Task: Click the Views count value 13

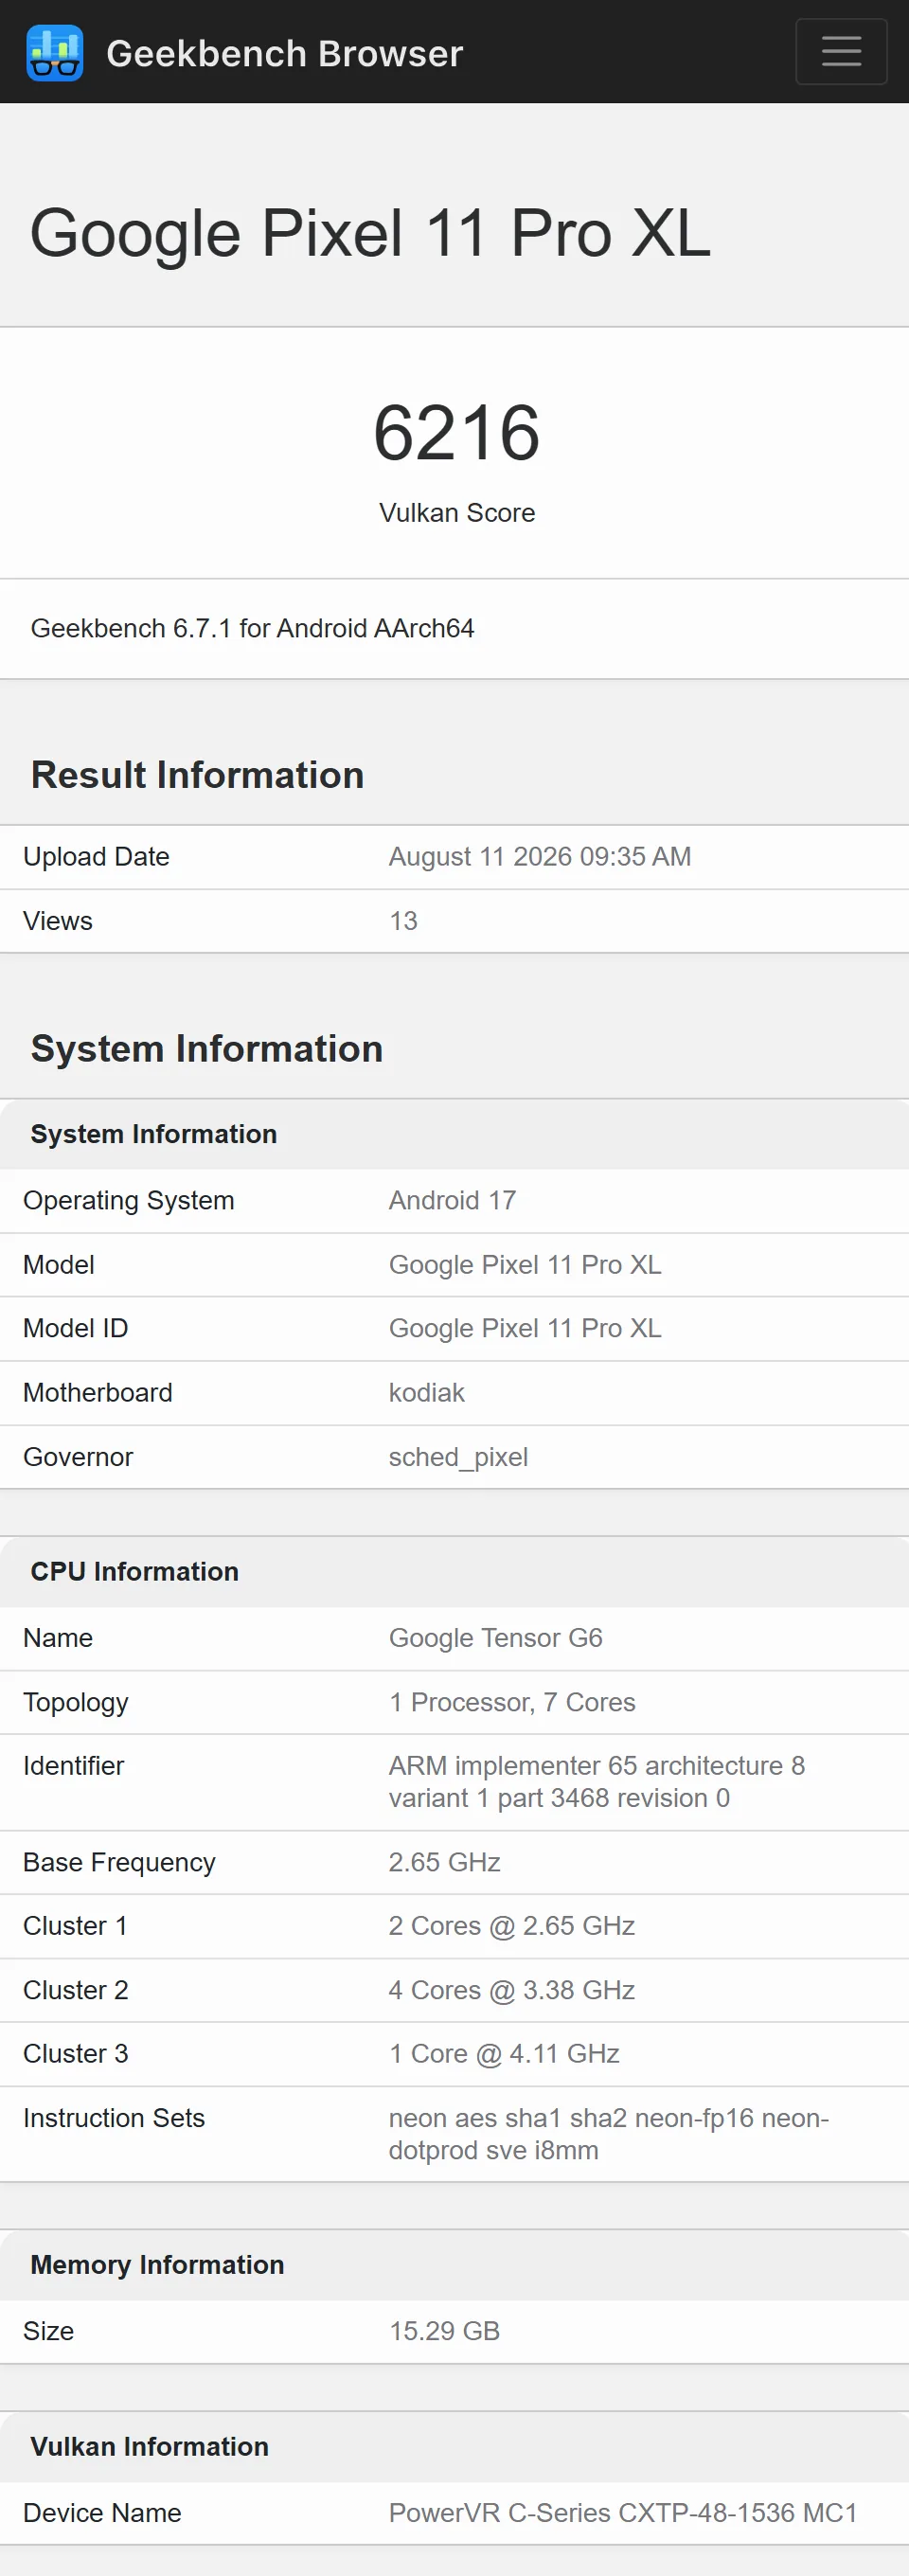Action: [x=403, y=921]
